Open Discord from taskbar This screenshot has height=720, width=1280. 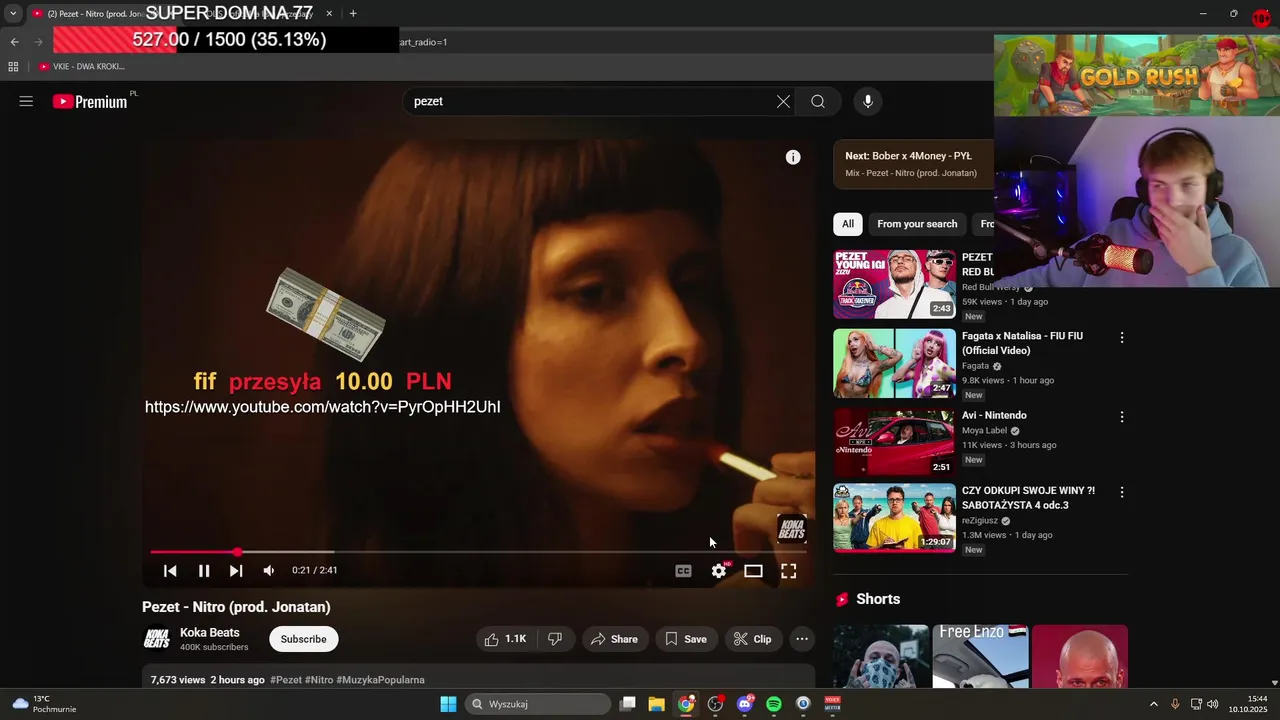(x=744, y=704)
